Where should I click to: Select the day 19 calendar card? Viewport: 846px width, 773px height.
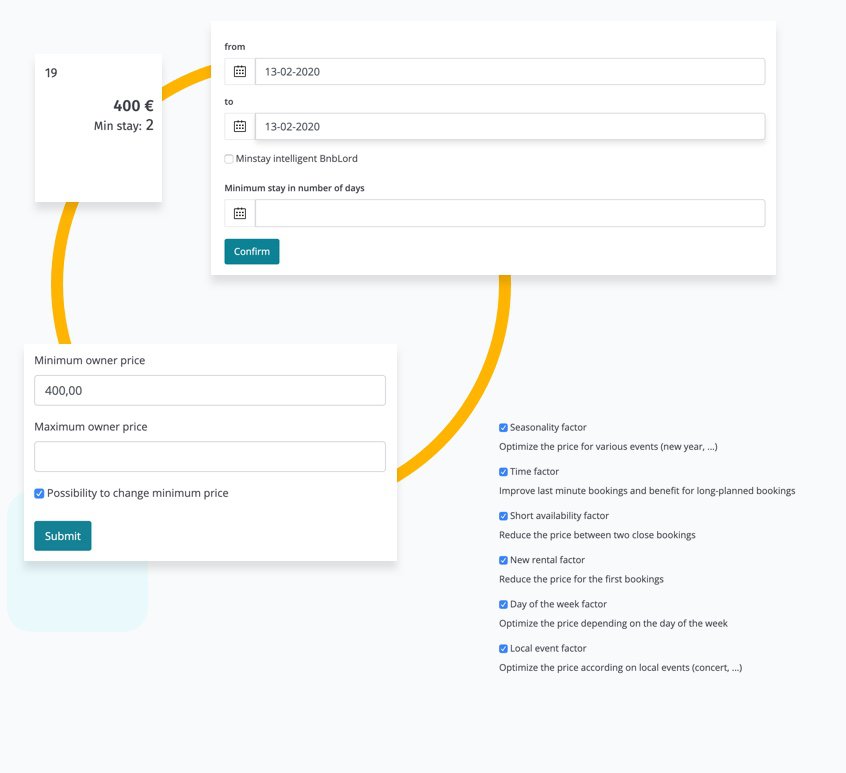[98, 128]
